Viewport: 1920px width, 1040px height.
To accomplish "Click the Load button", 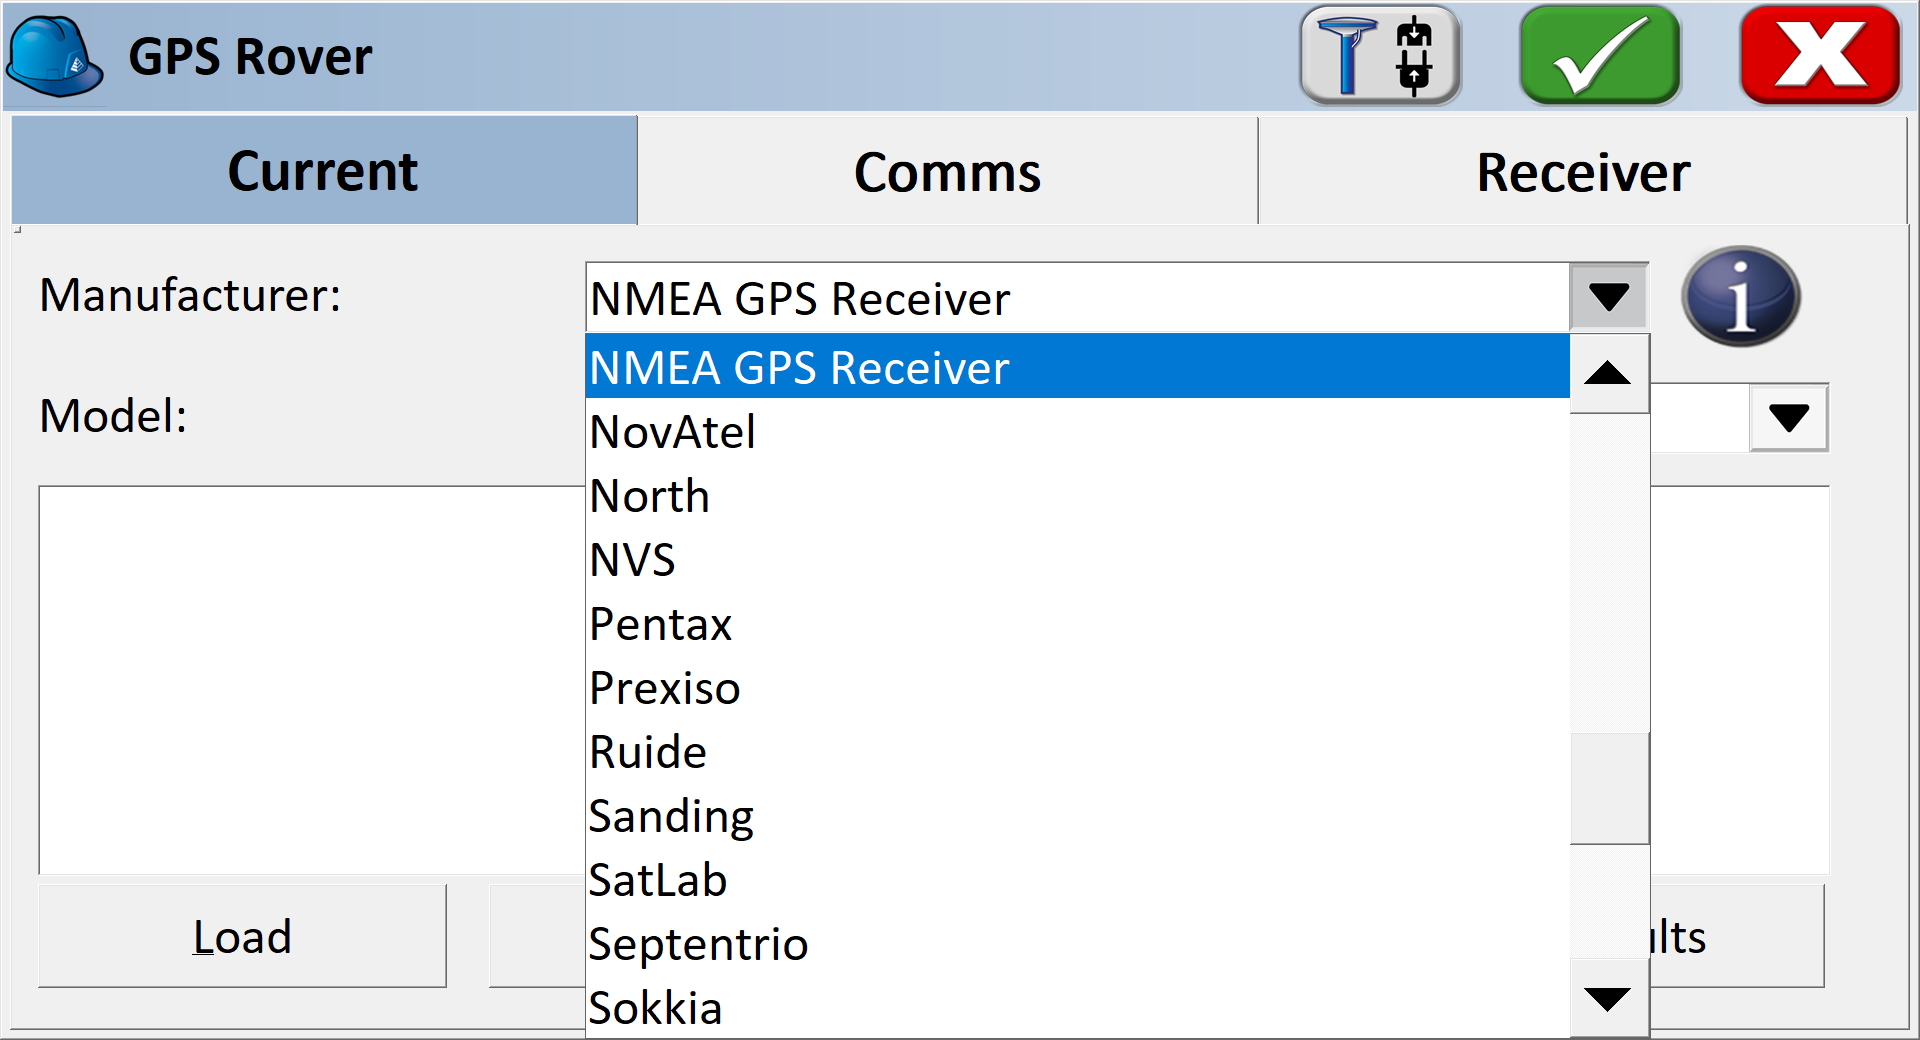I will [x=241, y=936].
